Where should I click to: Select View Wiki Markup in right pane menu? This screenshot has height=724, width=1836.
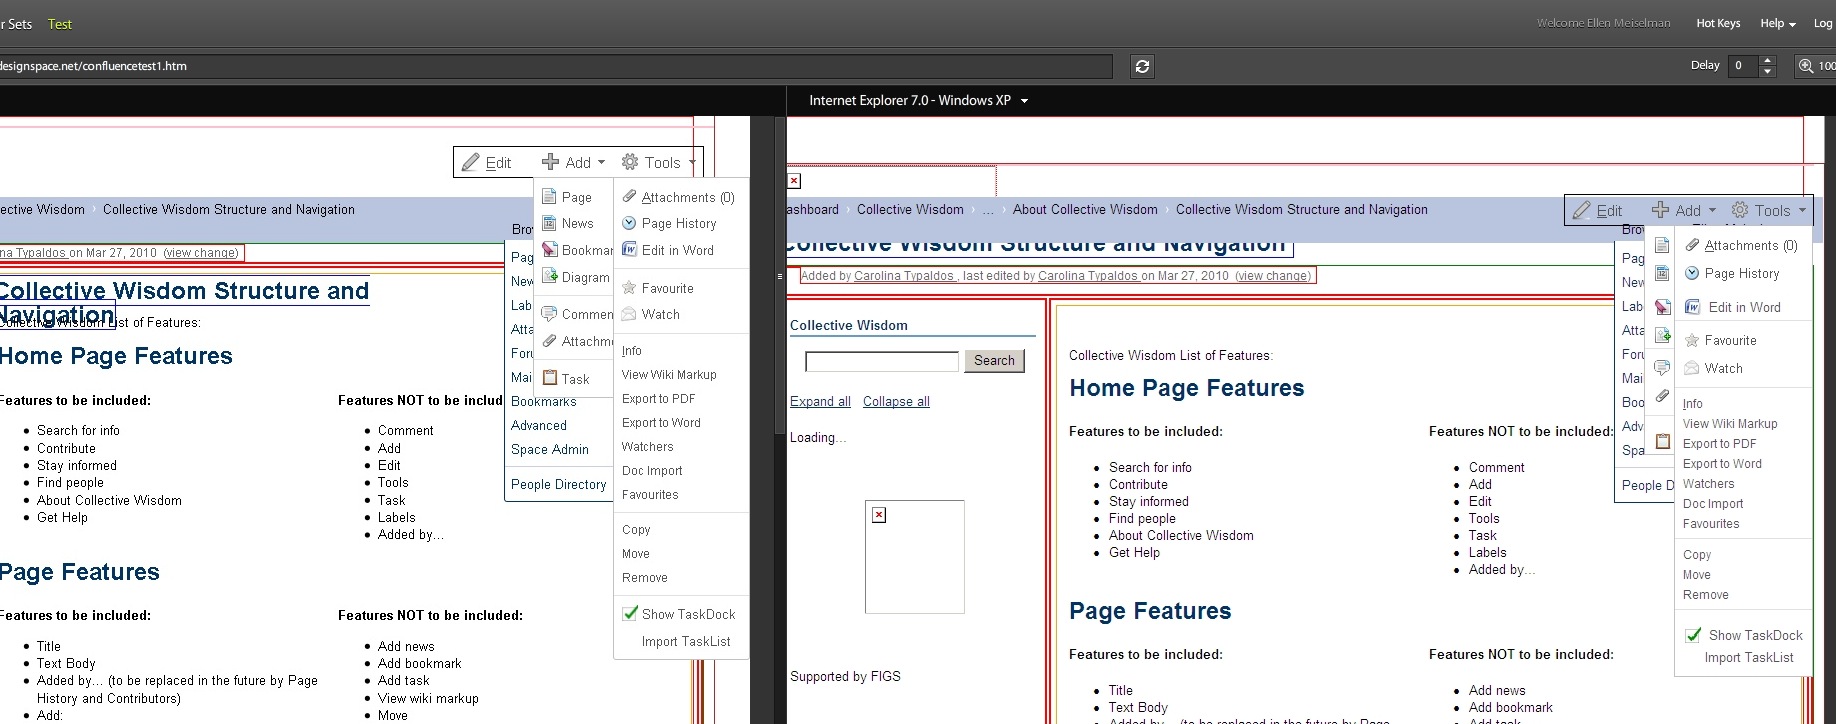pos(1729,424)
